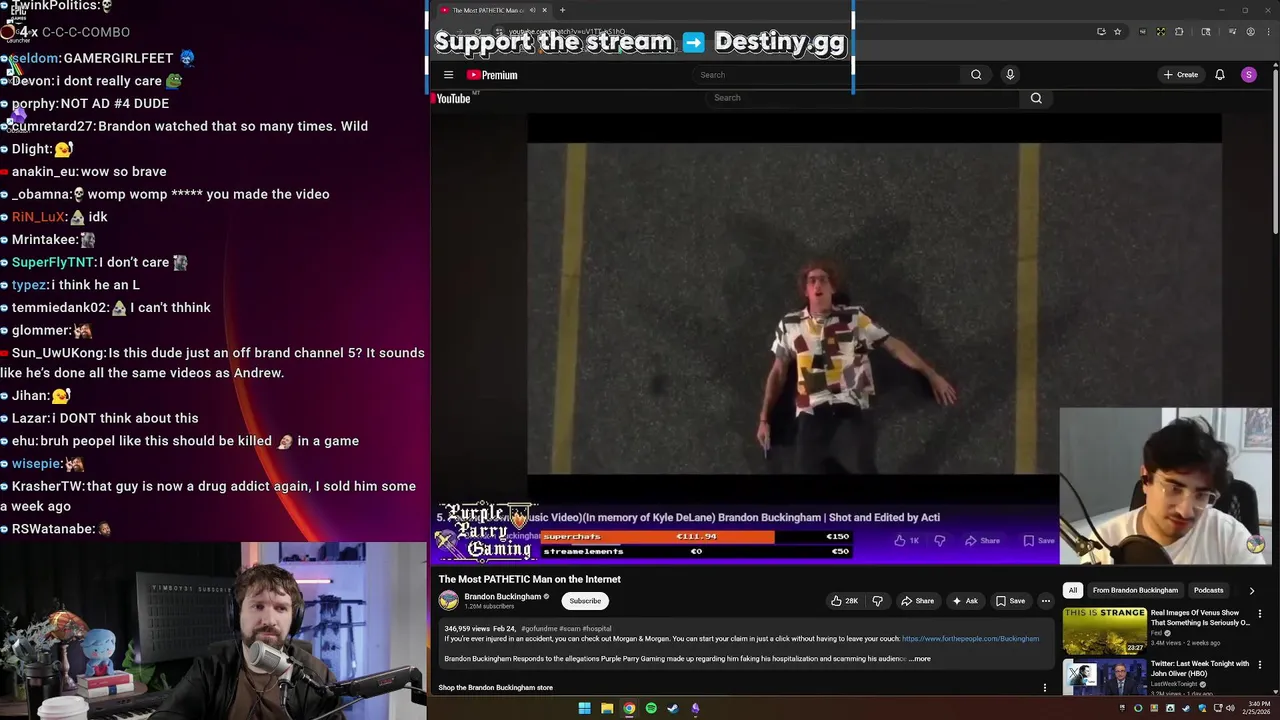Click the inner video's 1K like button

[x=906, y=540]
